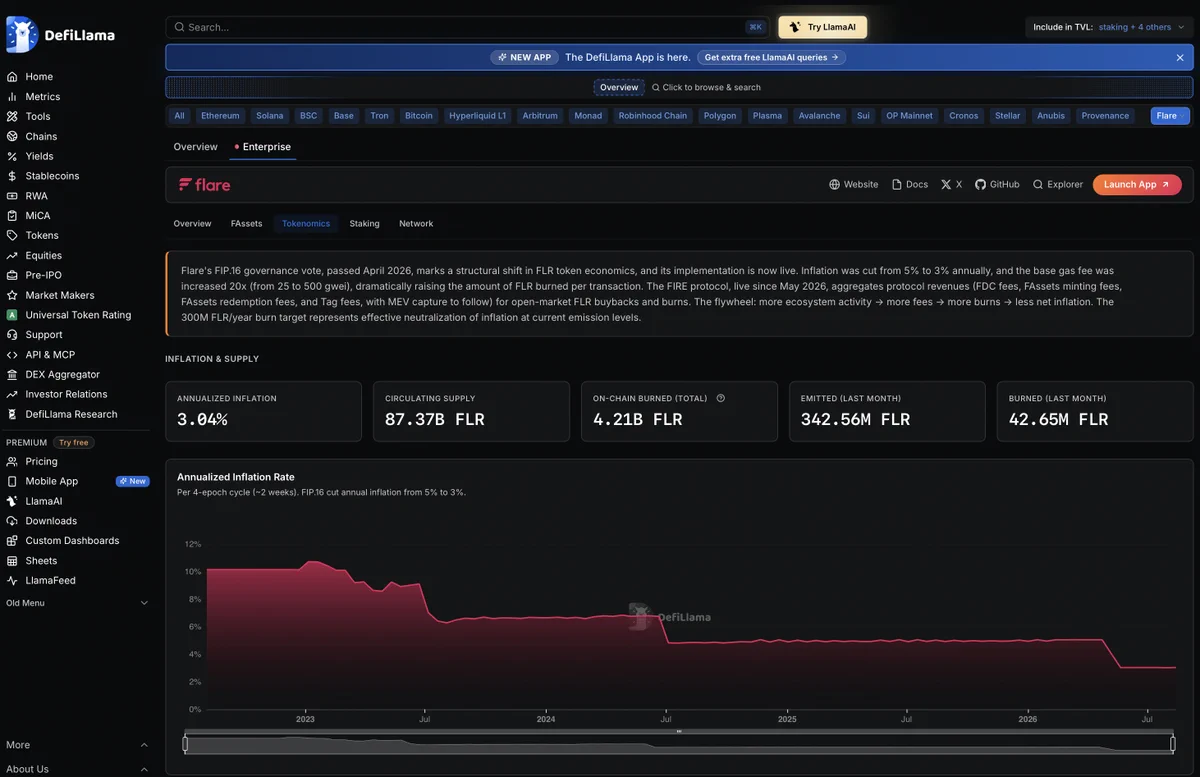Image resolution: width=1200 pixels, height=777 pixels.
Task: Select the FAssets sub-tab
Action: point(246,224)
